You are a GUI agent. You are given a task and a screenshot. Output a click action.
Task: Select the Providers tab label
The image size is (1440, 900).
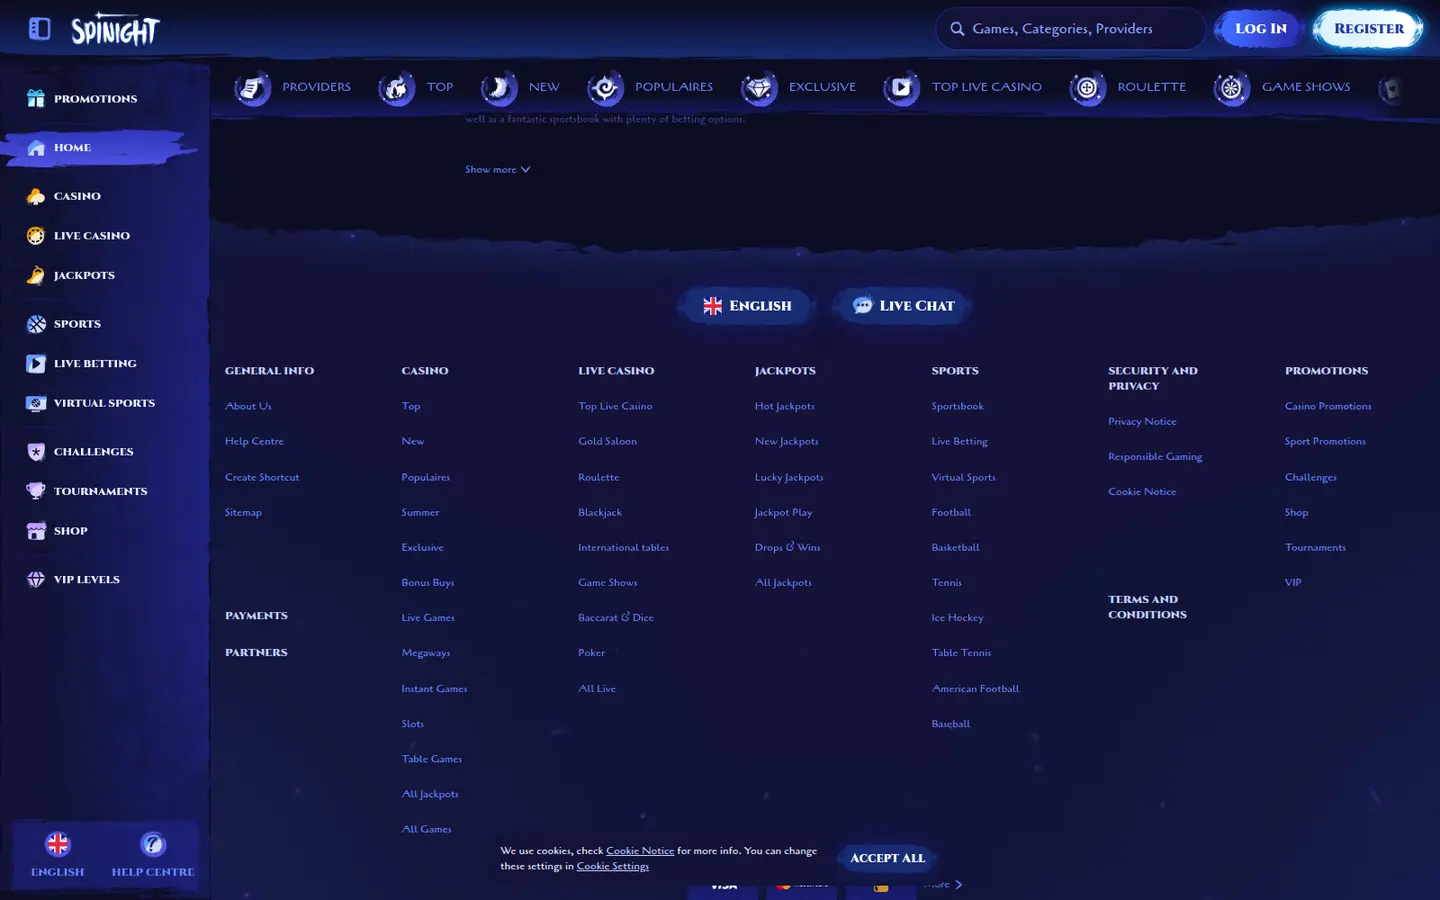tap(316, 87)
